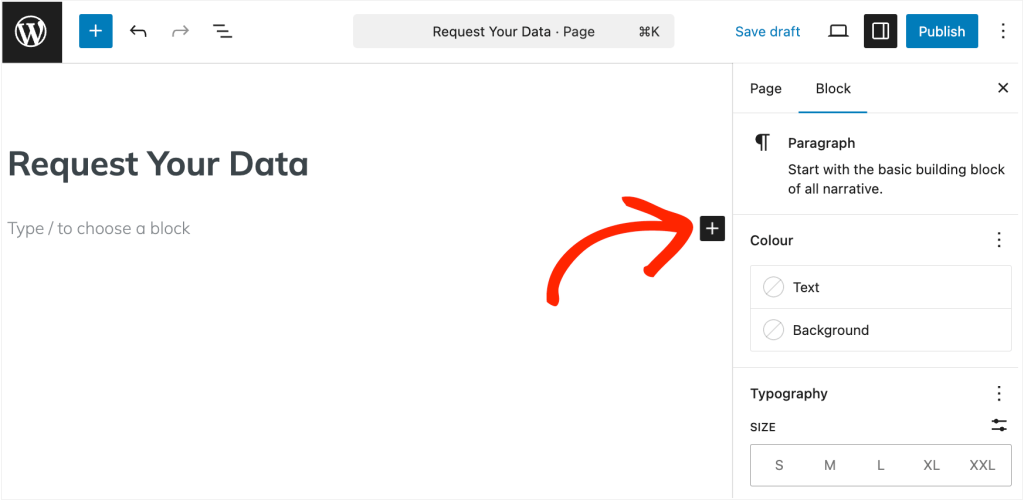Select font size XL
Screen dimensions: 1024x501
tap(931, 465)
